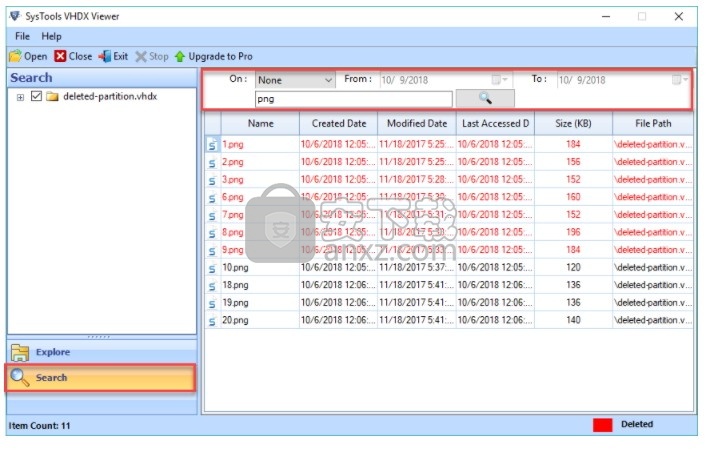Click the file icon beside 9.png
The width and height of the screenshot is (707, 450).
pos(212,250)
